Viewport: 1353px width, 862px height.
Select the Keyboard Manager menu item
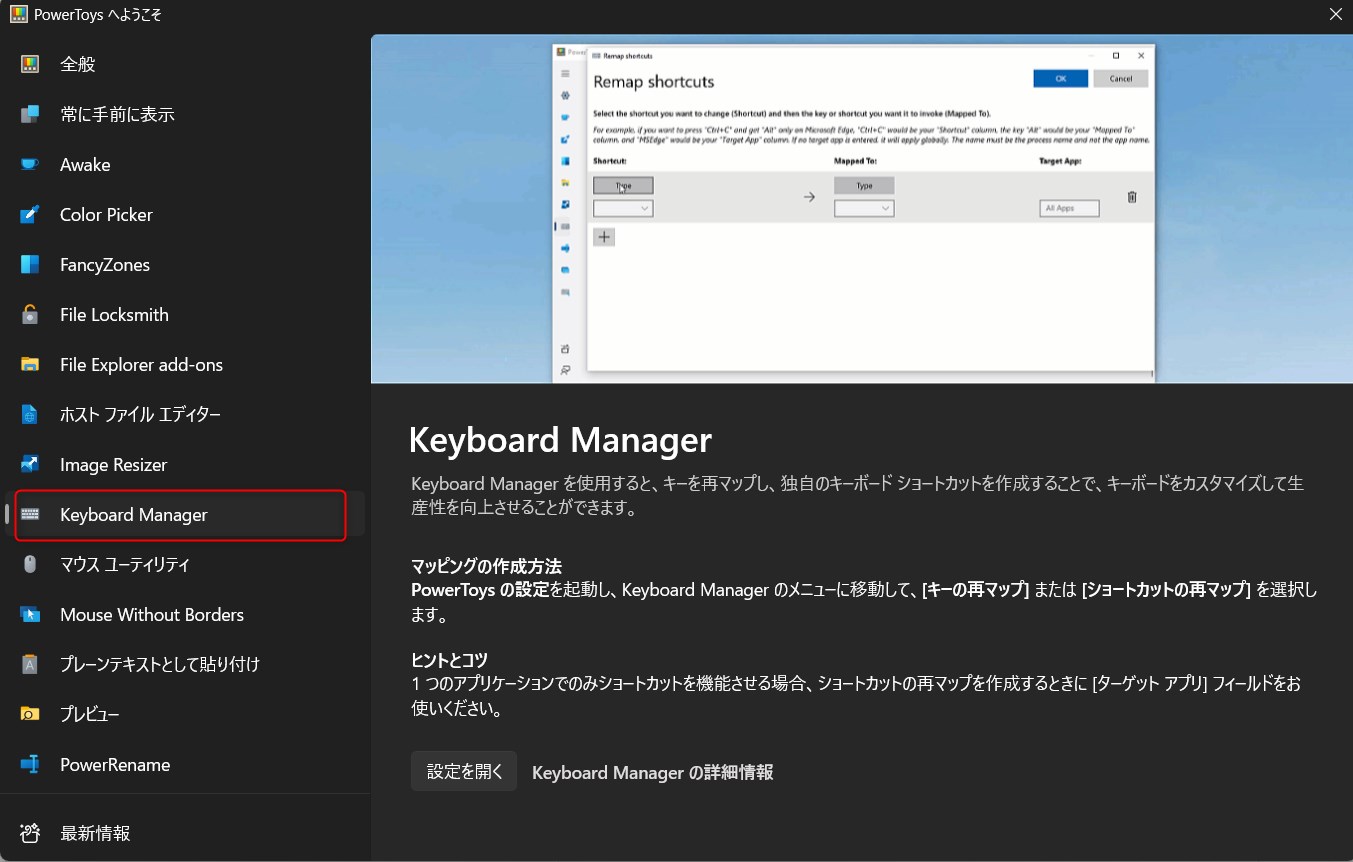(x=185, y=514)
